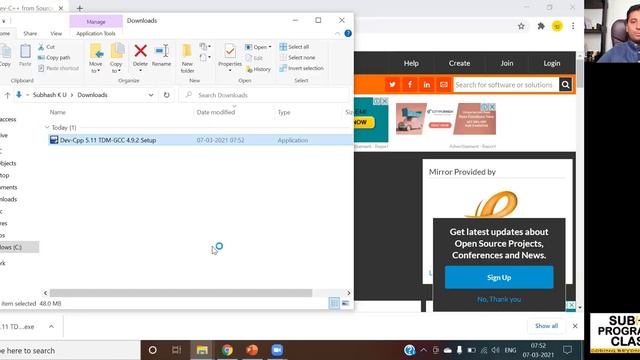Sort by Date modified column

click(x=216, y=112)
